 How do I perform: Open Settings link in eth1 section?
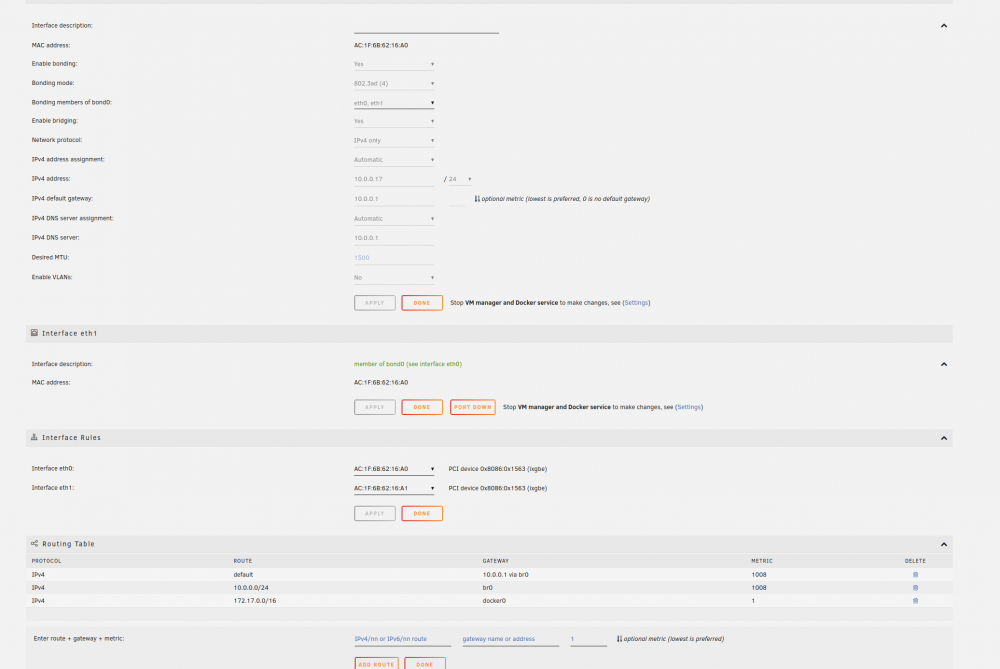(689, 407)
